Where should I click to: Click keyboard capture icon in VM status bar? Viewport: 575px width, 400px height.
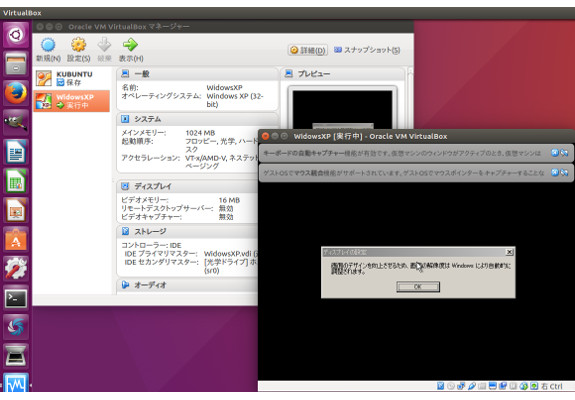(x=534, y=386)
